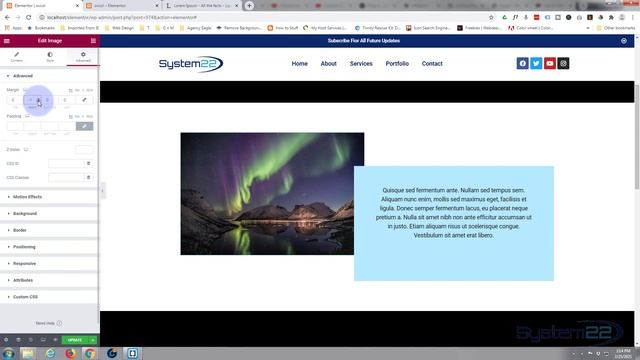Click the browser back arrow
The height and width of the screenshot is (360, 640).
[7, 18]
